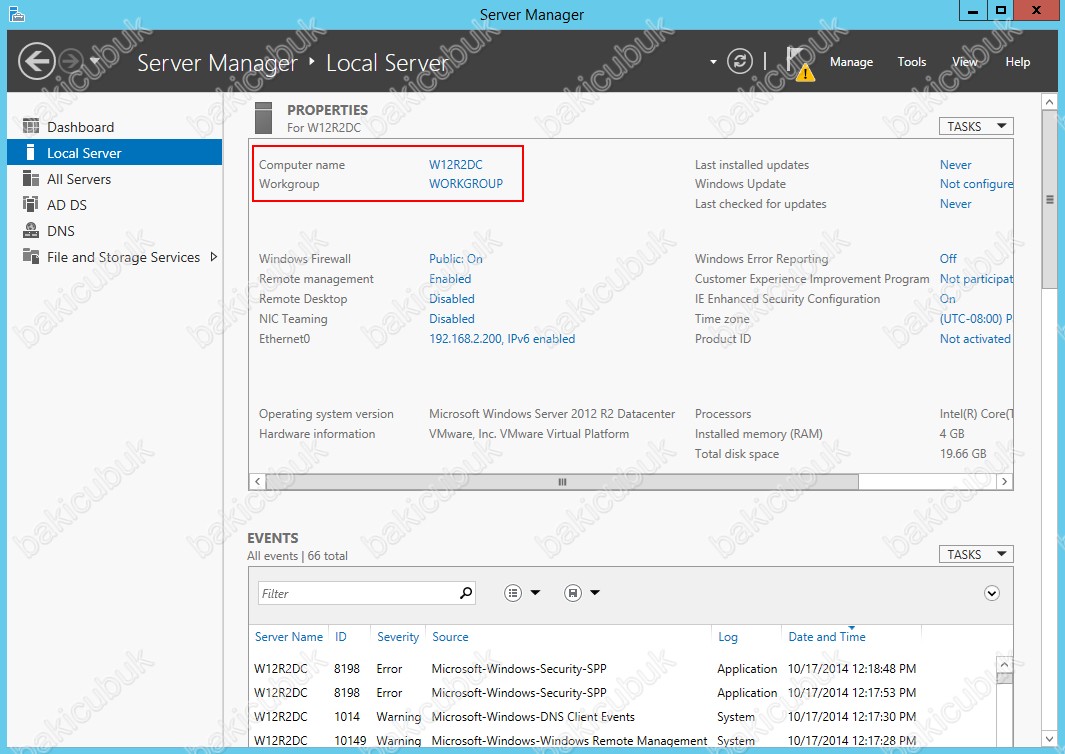Screen dimensions: 1065x754
Task: Click the Remote management Enabled link
Action: tap(450, 279)
